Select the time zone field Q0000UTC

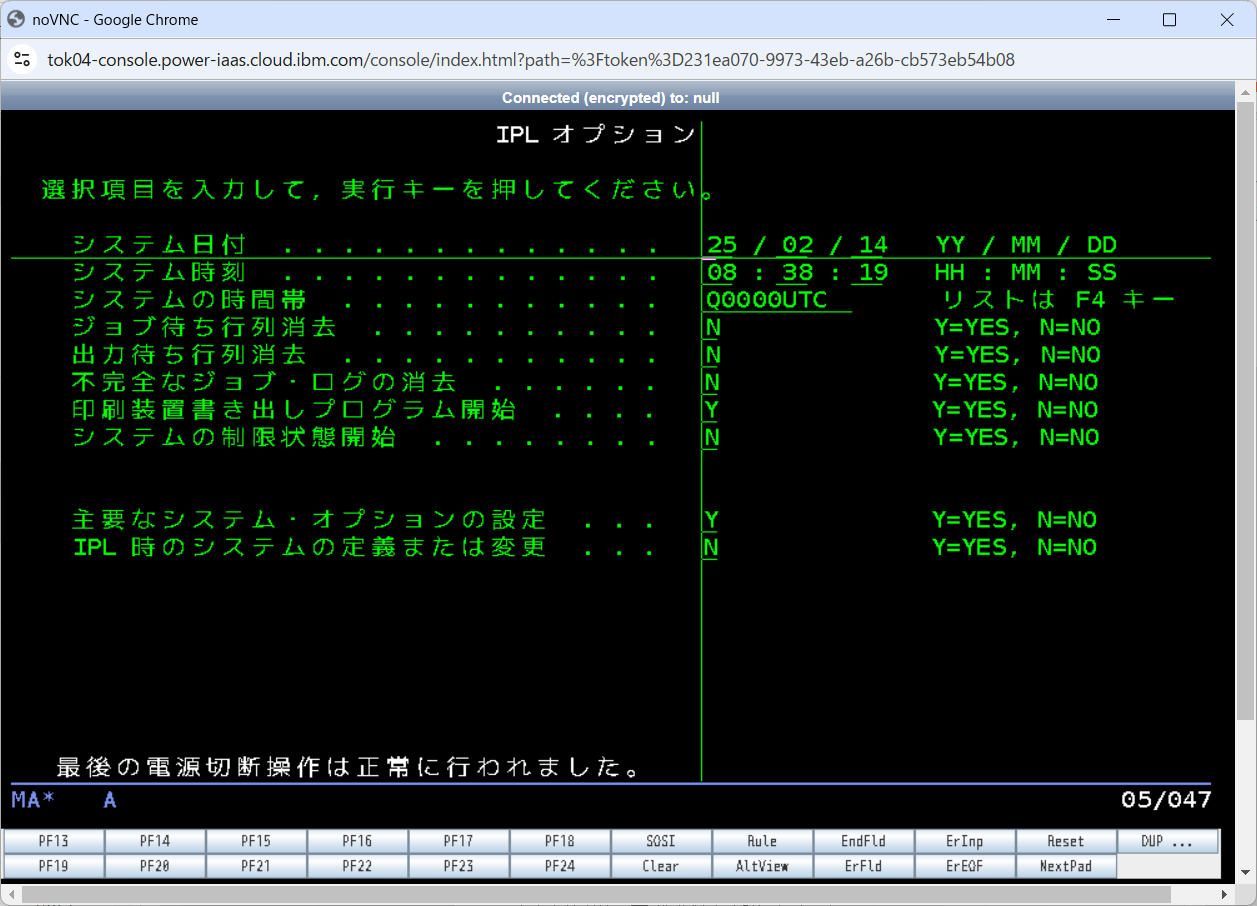click(778, 300)
